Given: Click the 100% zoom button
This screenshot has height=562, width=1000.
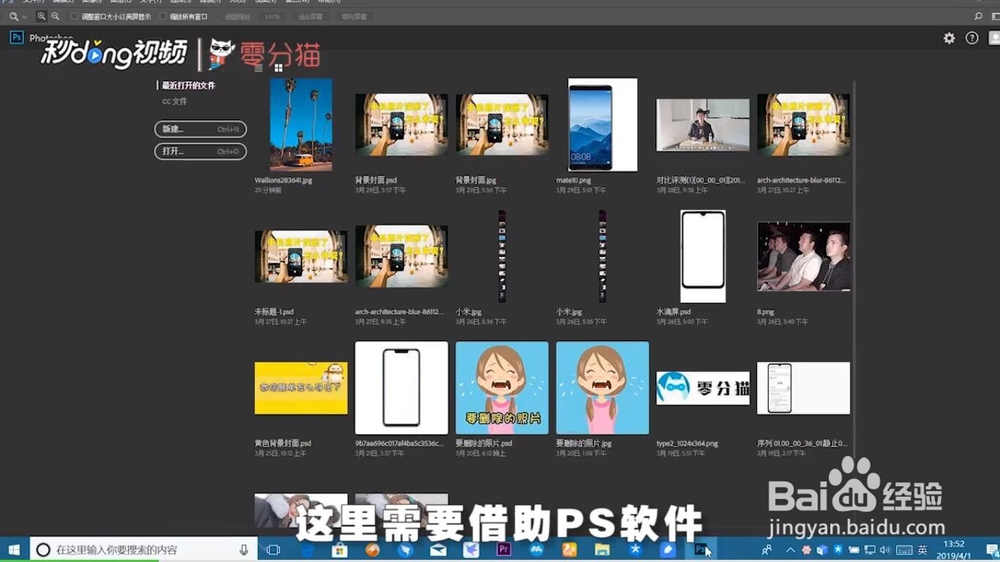Looking at the screenshot, I should tap(272, 17).
